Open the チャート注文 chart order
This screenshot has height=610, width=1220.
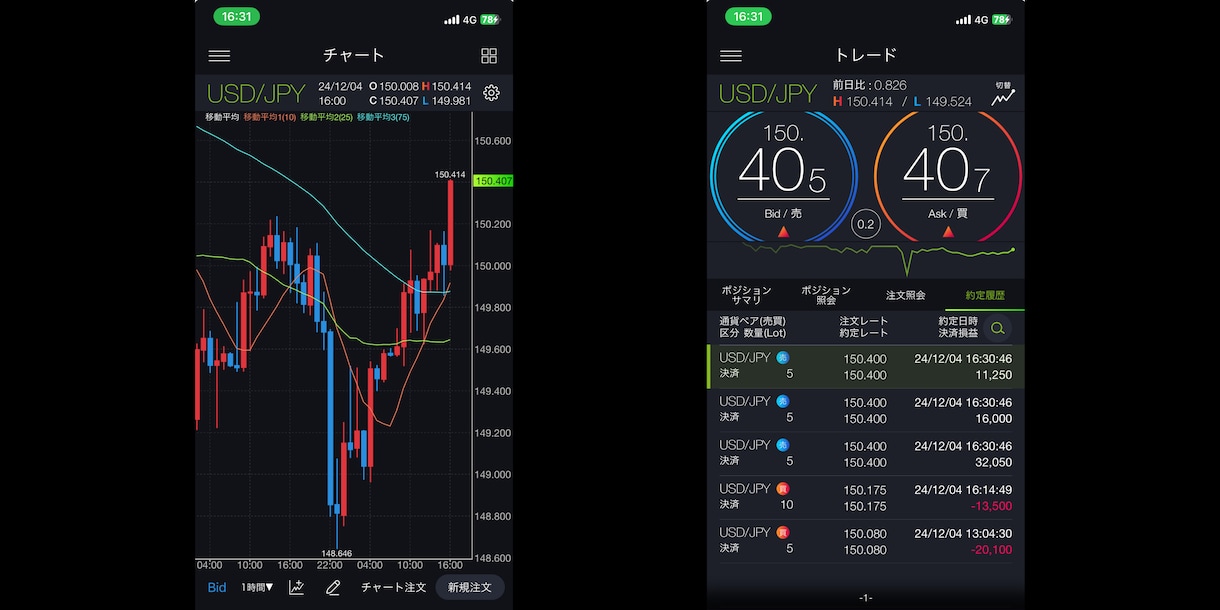[x=393, y=587]
